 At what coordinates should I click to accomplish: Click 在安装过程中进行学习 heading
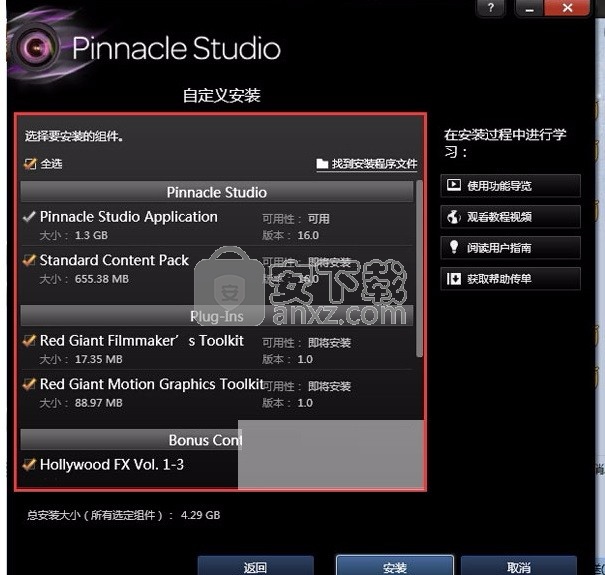[x=505, y=143]
